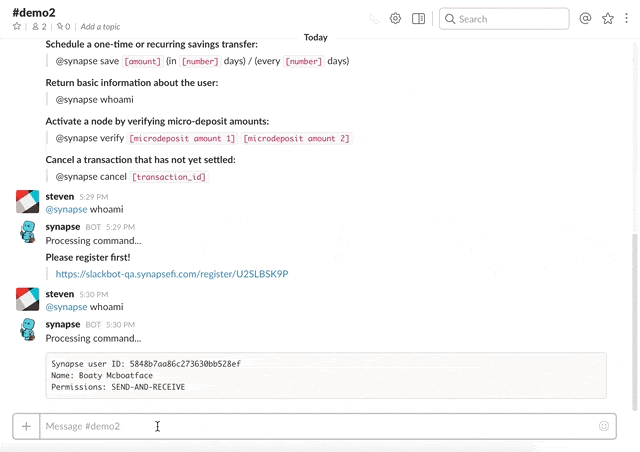Open the register link URL
The height and width of the screenshot is (452, 640).
click(172, 274)
